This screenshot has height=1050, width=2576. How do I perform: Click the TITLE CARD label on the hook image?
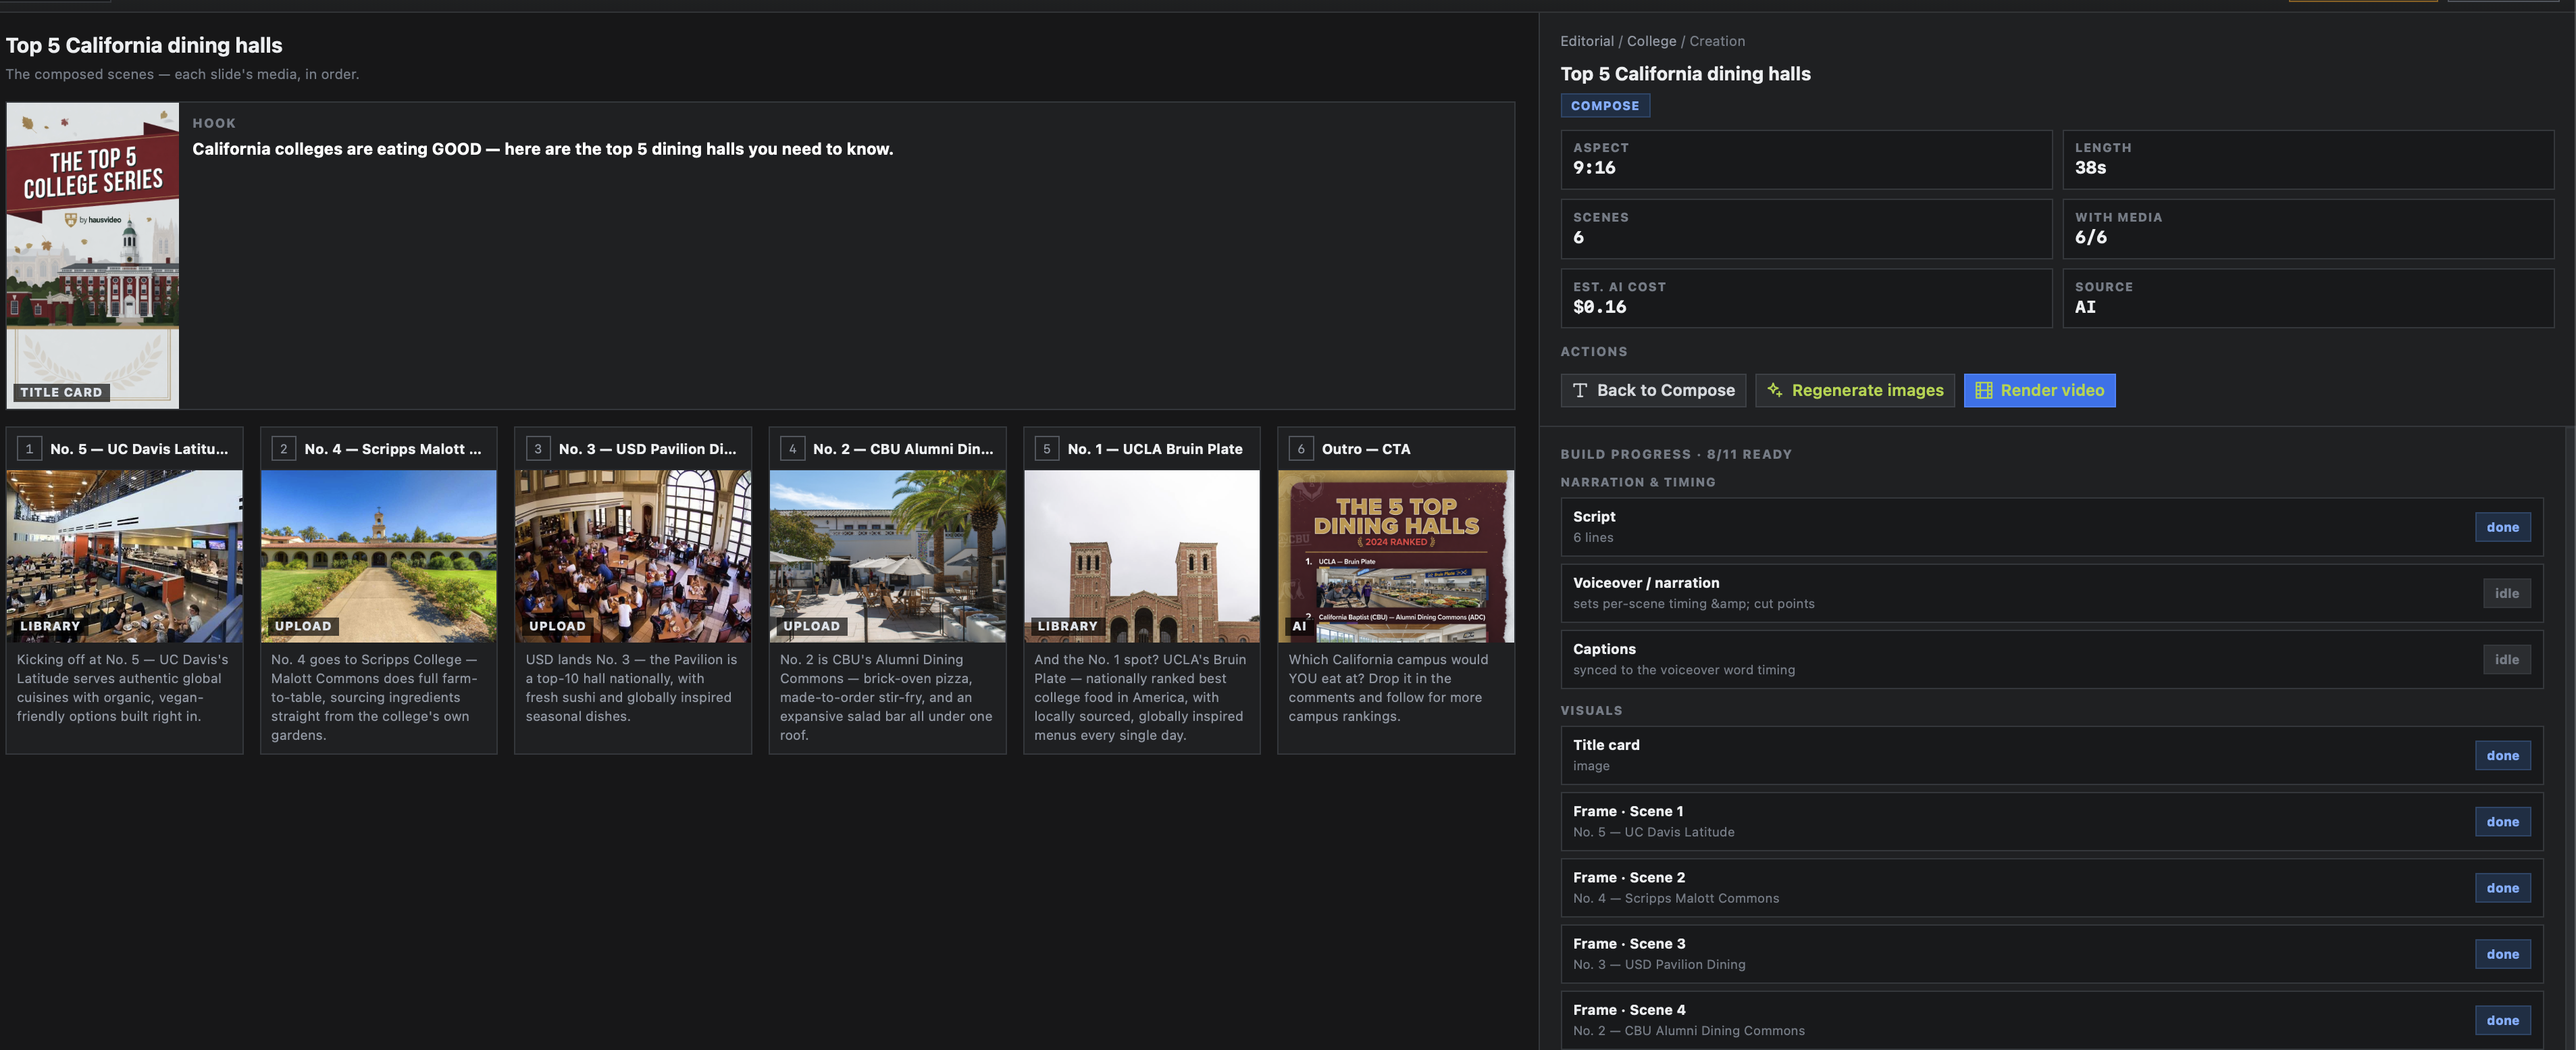pyautogui.click(x=61, y=392)
